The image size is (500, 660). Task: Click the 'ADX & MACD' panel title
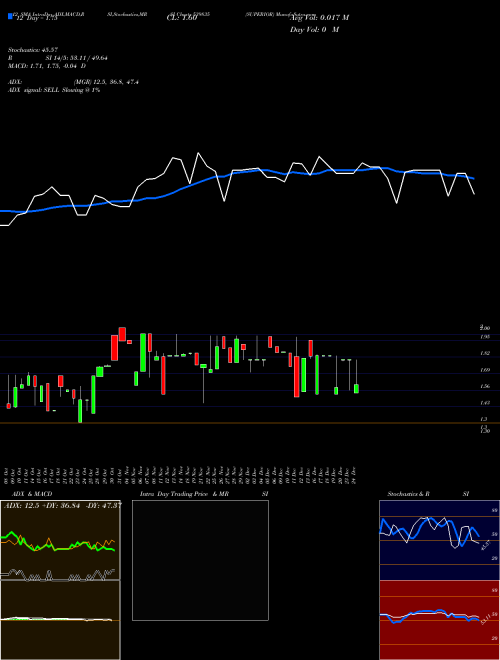tap(32, 494)
